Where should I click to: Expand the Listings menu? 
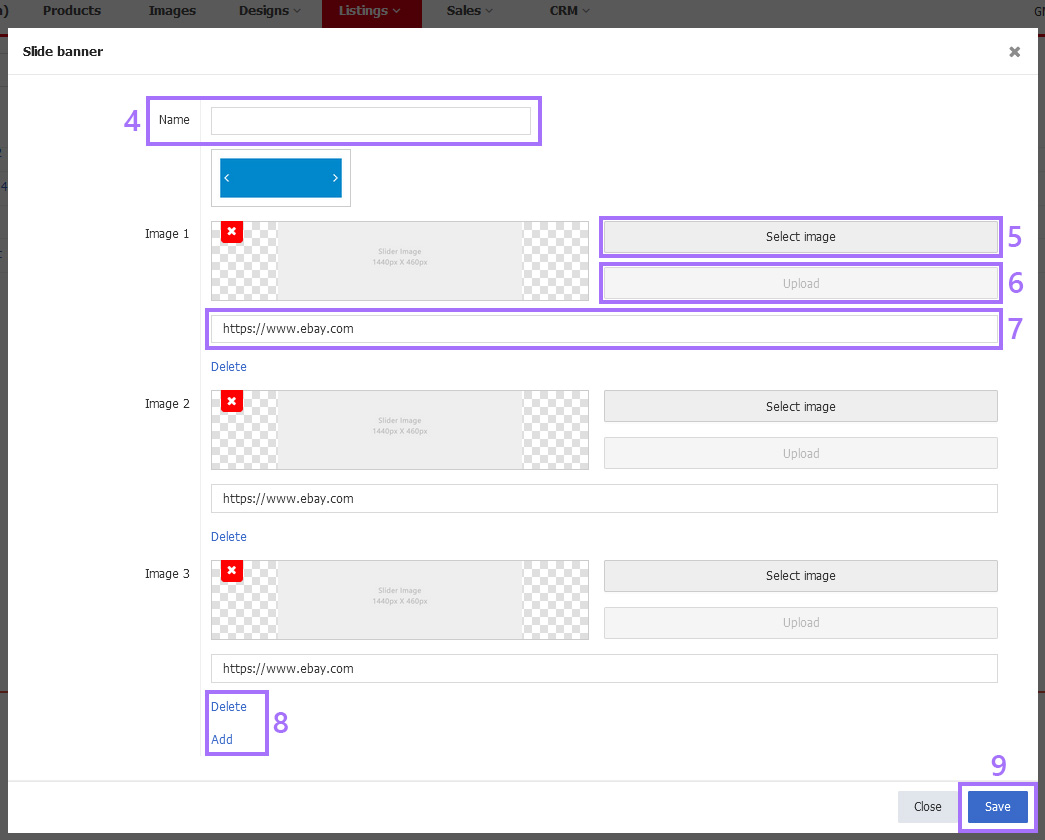pos(370,11)
